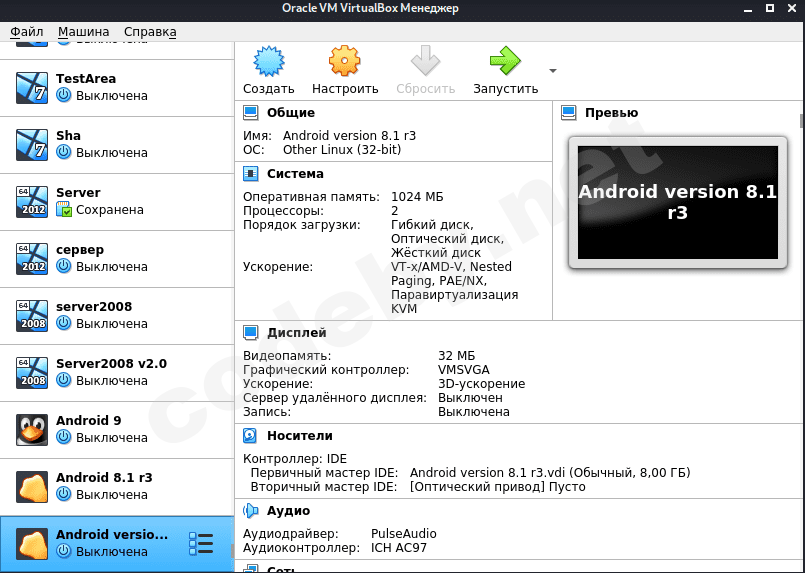Screen dimensions: 805x573
Task: Select the TestArea virtual machine
Action: point(117,88)
